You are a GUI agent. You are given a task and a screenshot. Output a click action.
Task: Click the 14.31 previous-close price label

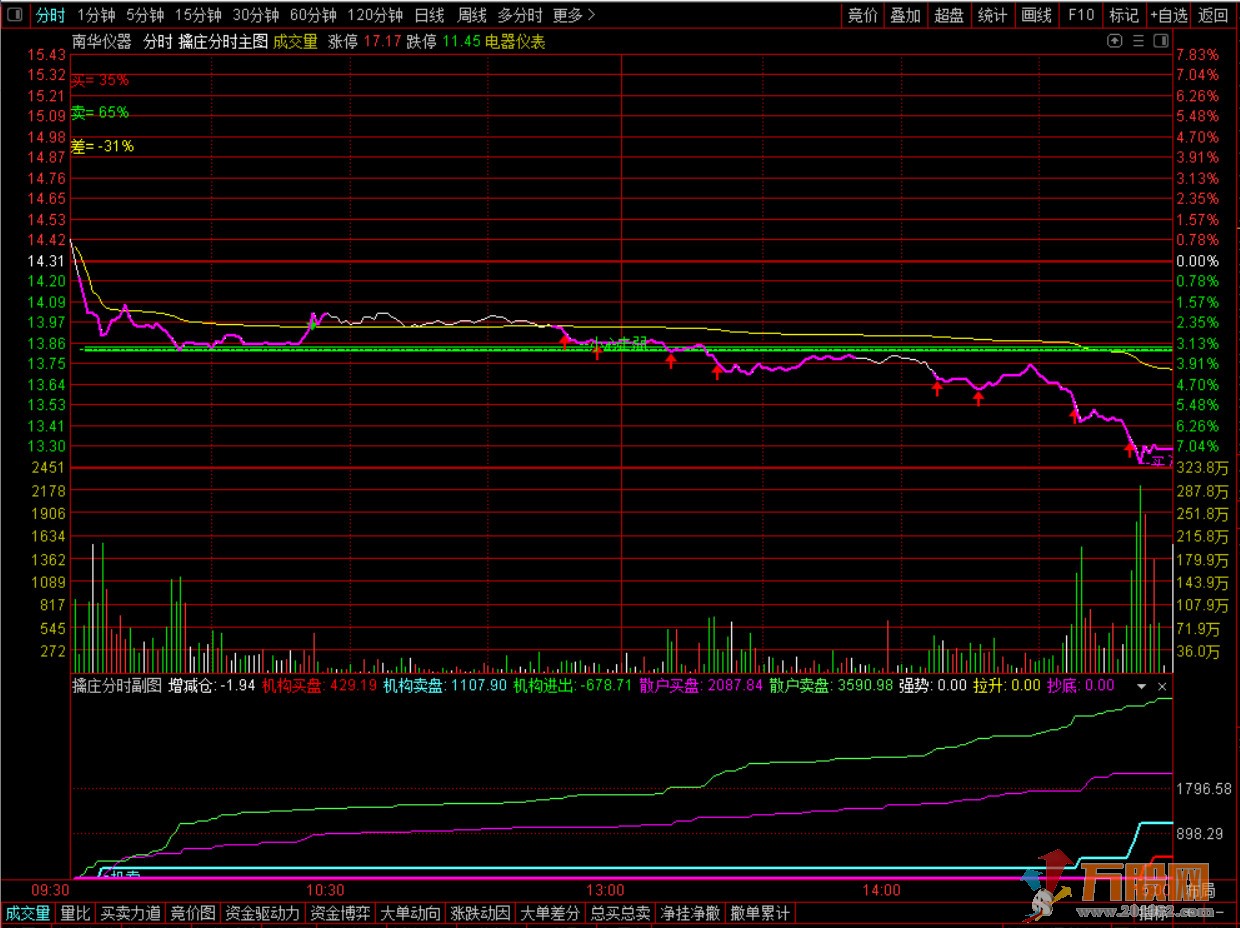point(47,261)
